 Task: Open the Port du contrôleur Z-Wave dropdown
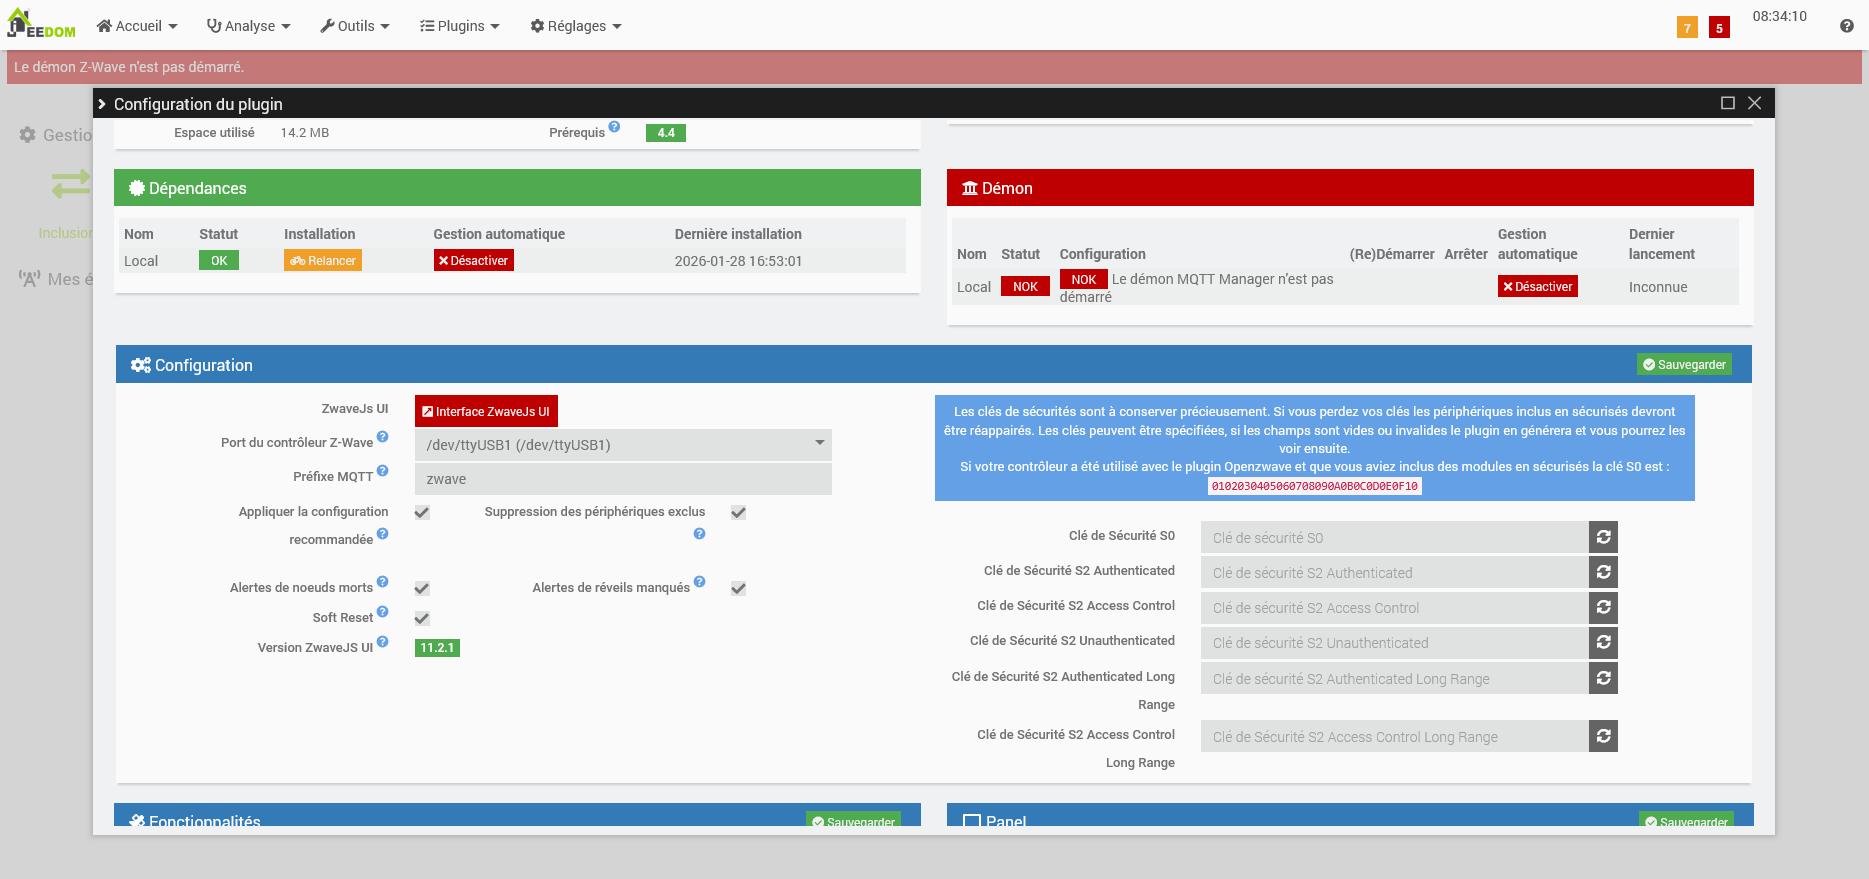(x=623, y=445)
